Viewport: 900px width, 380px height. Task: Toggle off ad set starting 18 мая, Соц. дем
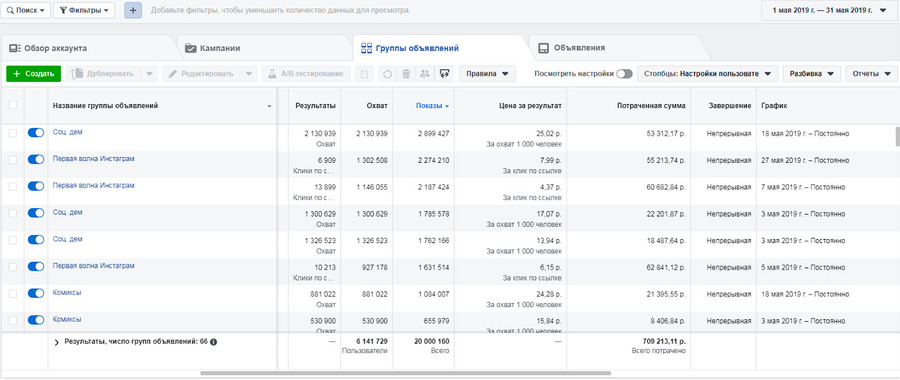[x=36, y=133]
